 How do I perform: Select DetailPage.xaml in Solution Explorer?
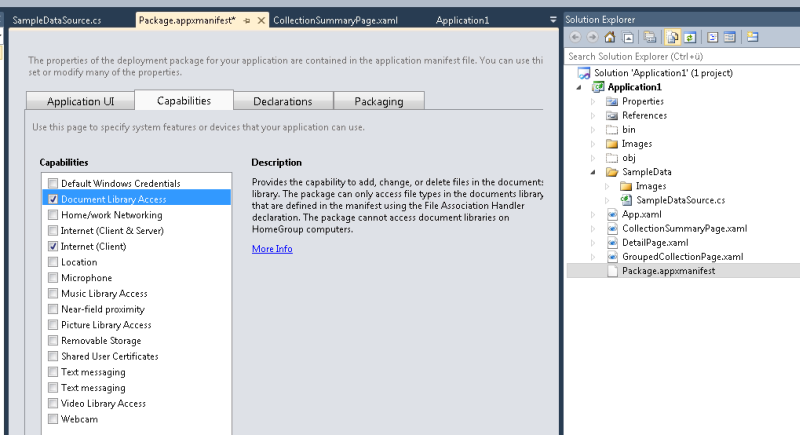[x=654, y=242]
